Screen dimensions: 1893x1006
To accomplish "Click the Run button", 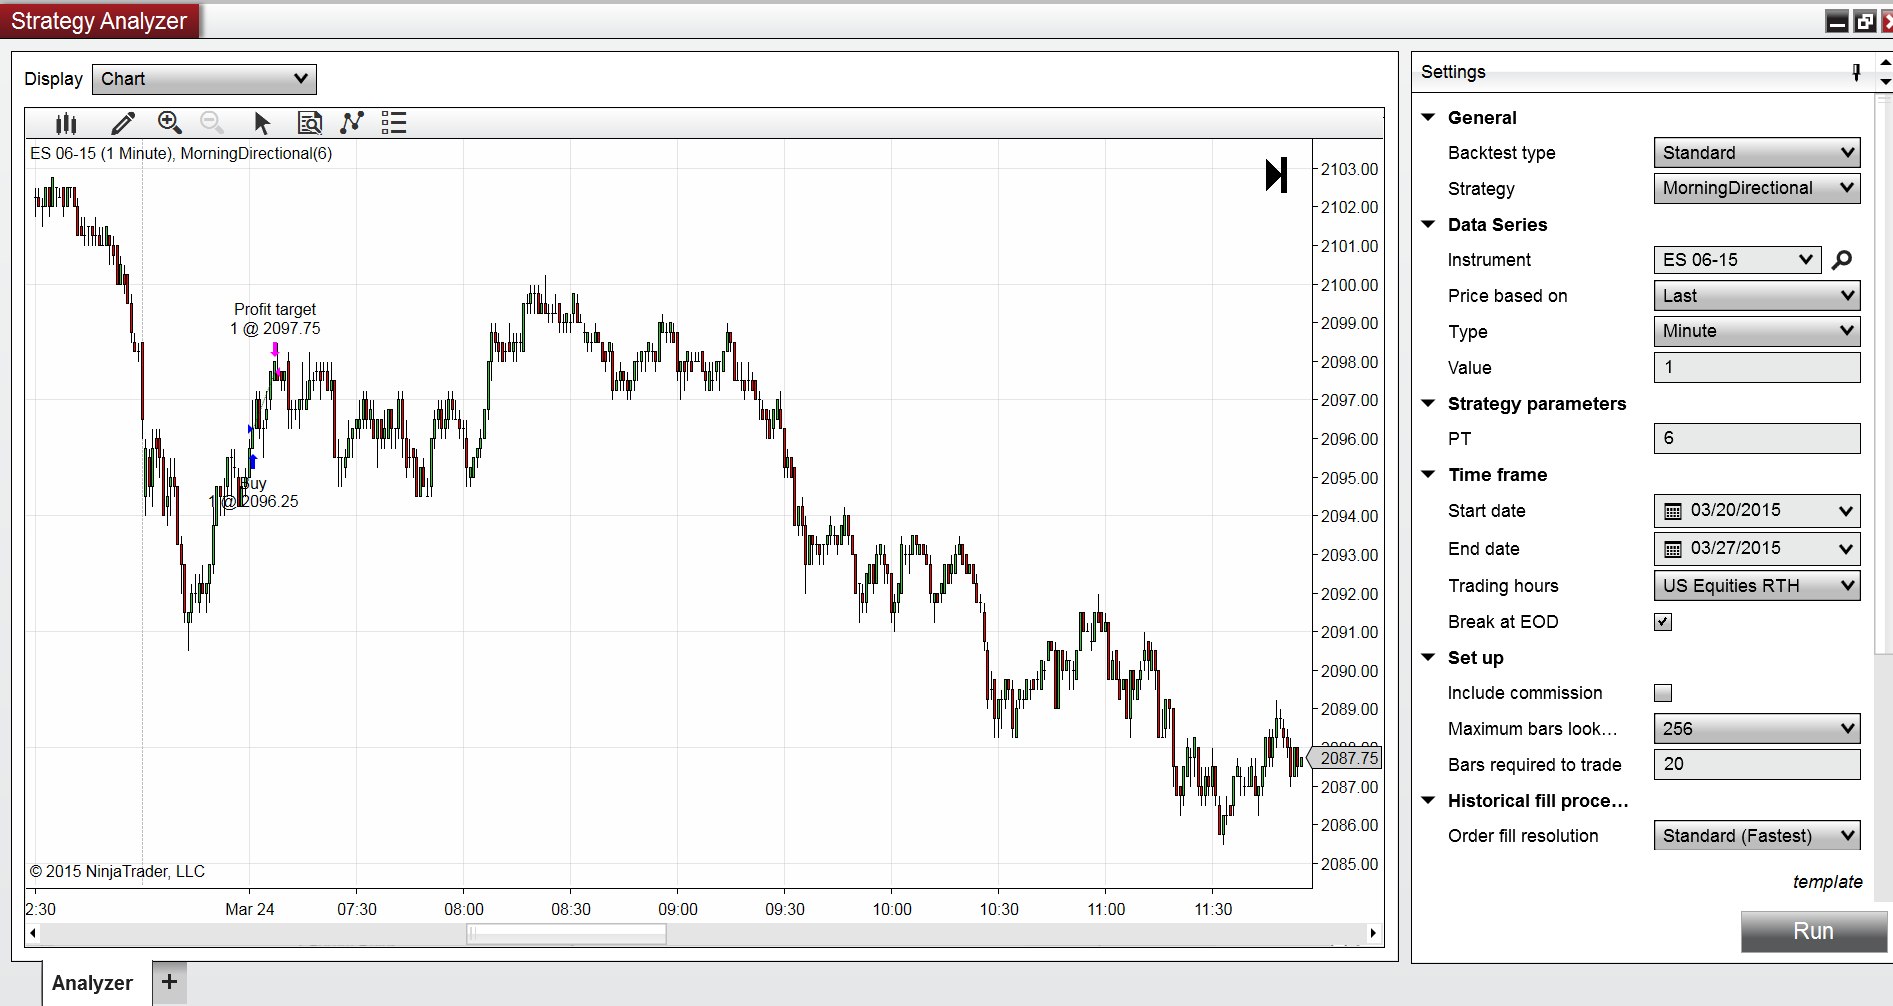I will [1813, 931].
